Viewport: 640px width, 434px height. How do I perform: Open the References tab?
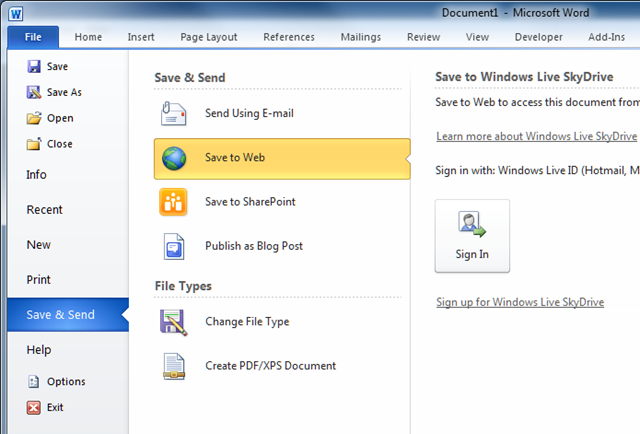289,37
